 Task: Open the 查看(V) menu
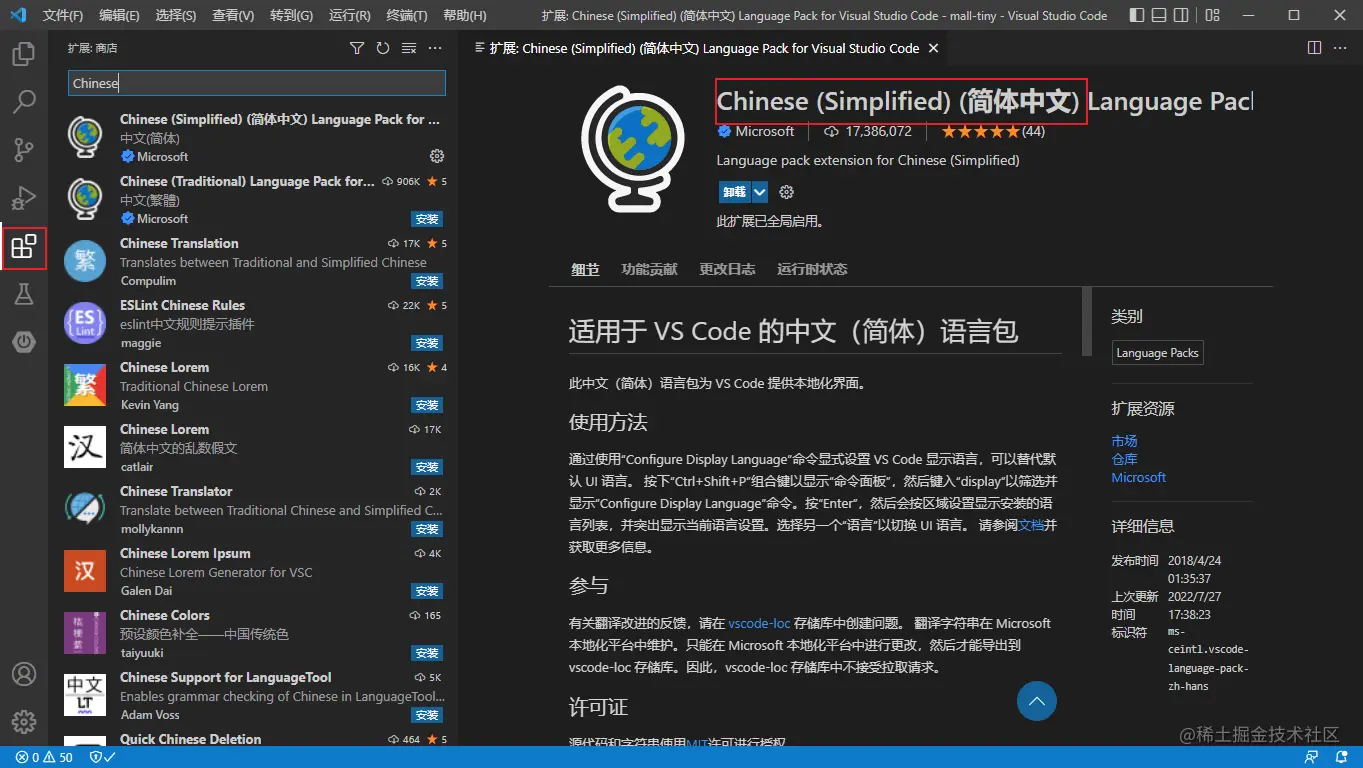233,15
